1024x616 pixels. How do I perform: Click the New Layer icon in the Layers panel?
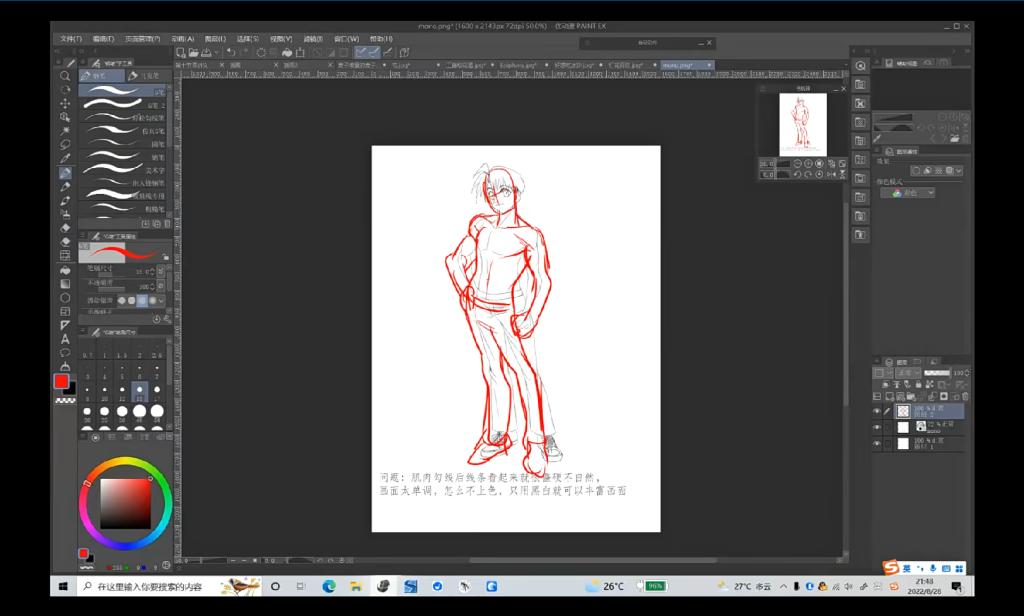tap(889, 396)
